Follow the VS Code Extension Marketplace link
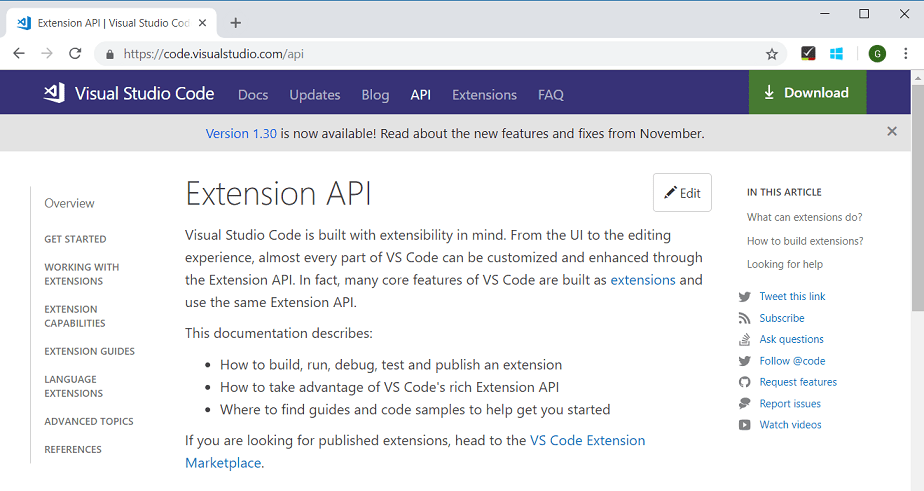The width and height of the screenshot is (924, 491). (x=587, y=440)
